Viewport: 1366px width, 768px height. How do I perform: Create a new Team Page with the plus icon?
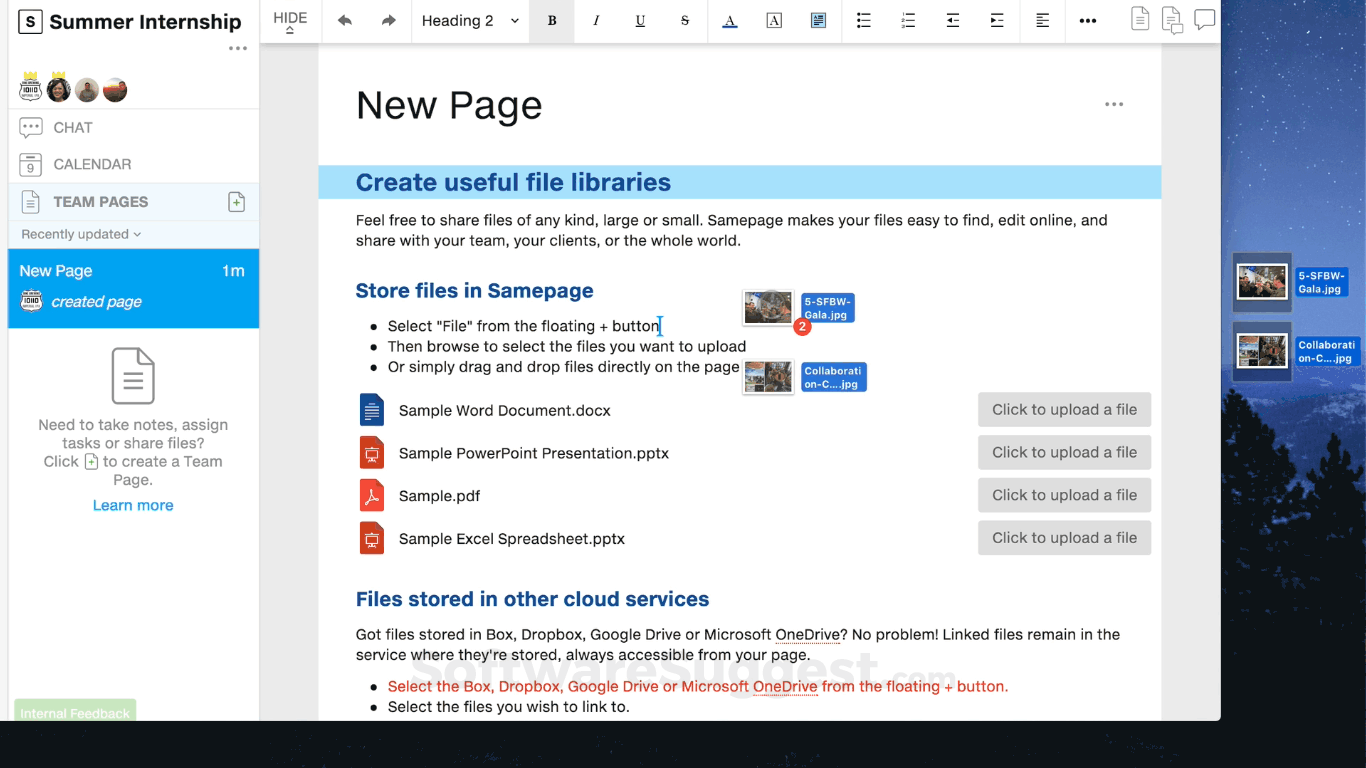click(236, 201)
